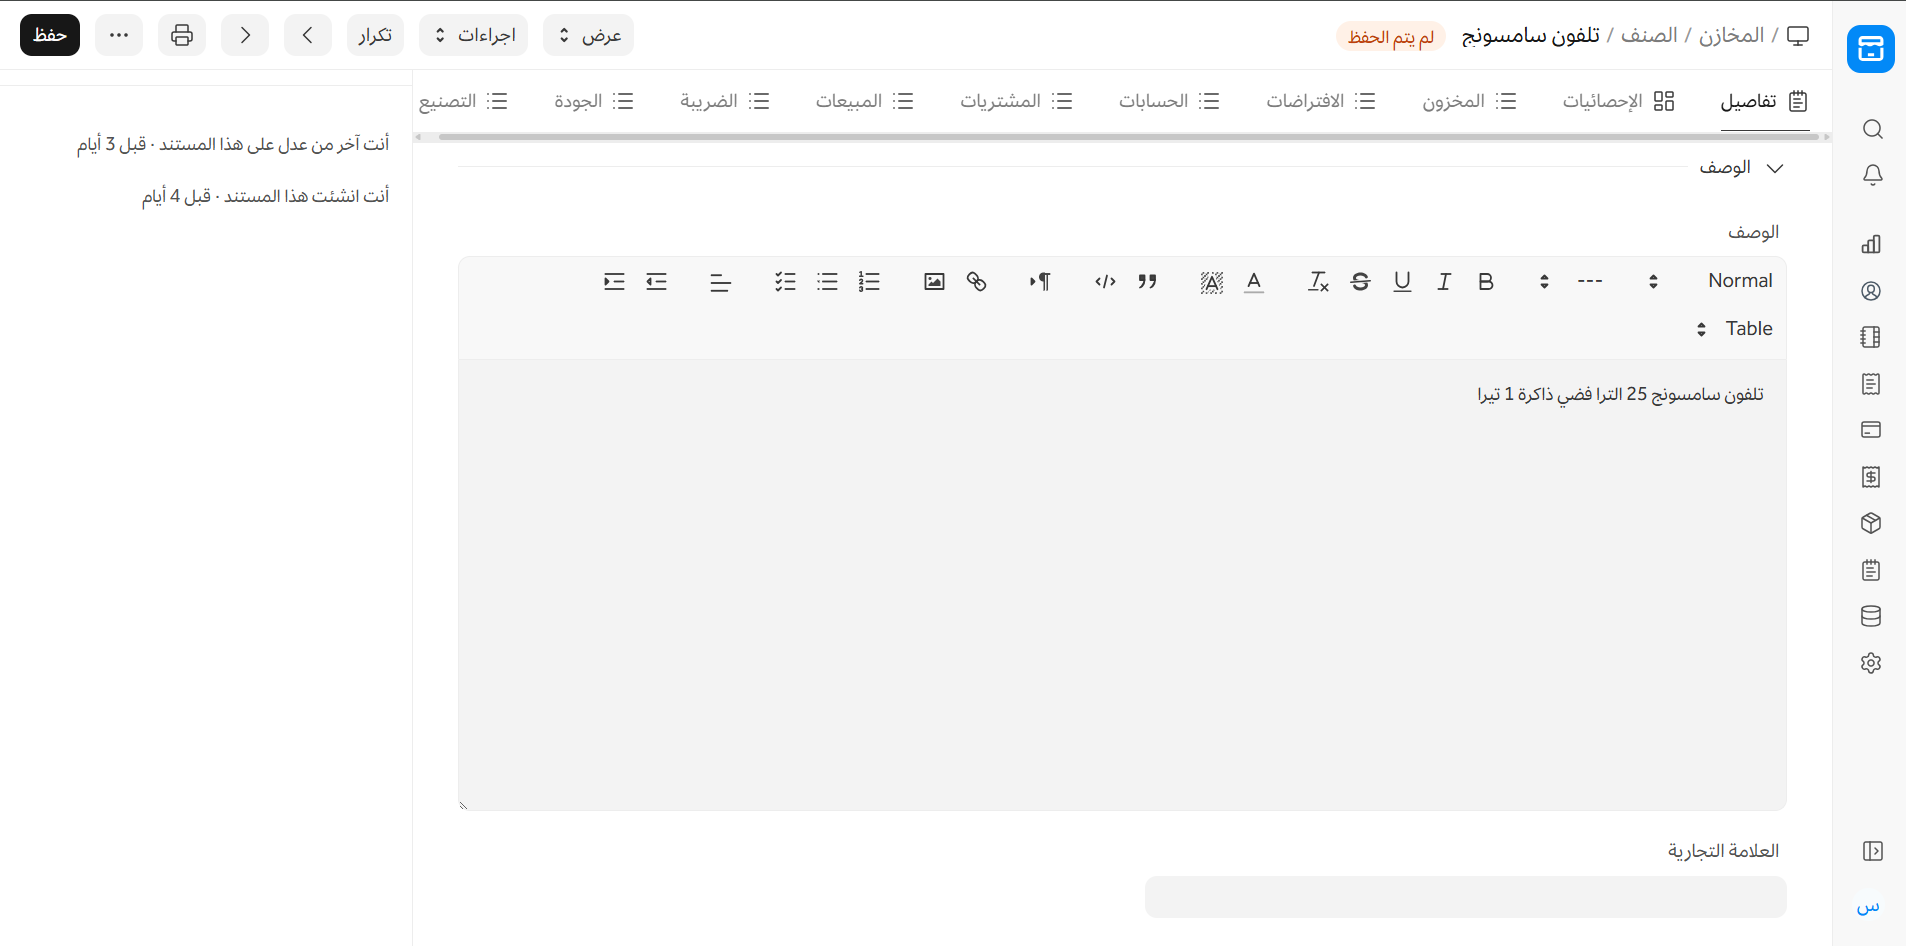The image size is (1906, 946).
Task: Open the Table dropdown in editor
Action: coord(1734,329)
